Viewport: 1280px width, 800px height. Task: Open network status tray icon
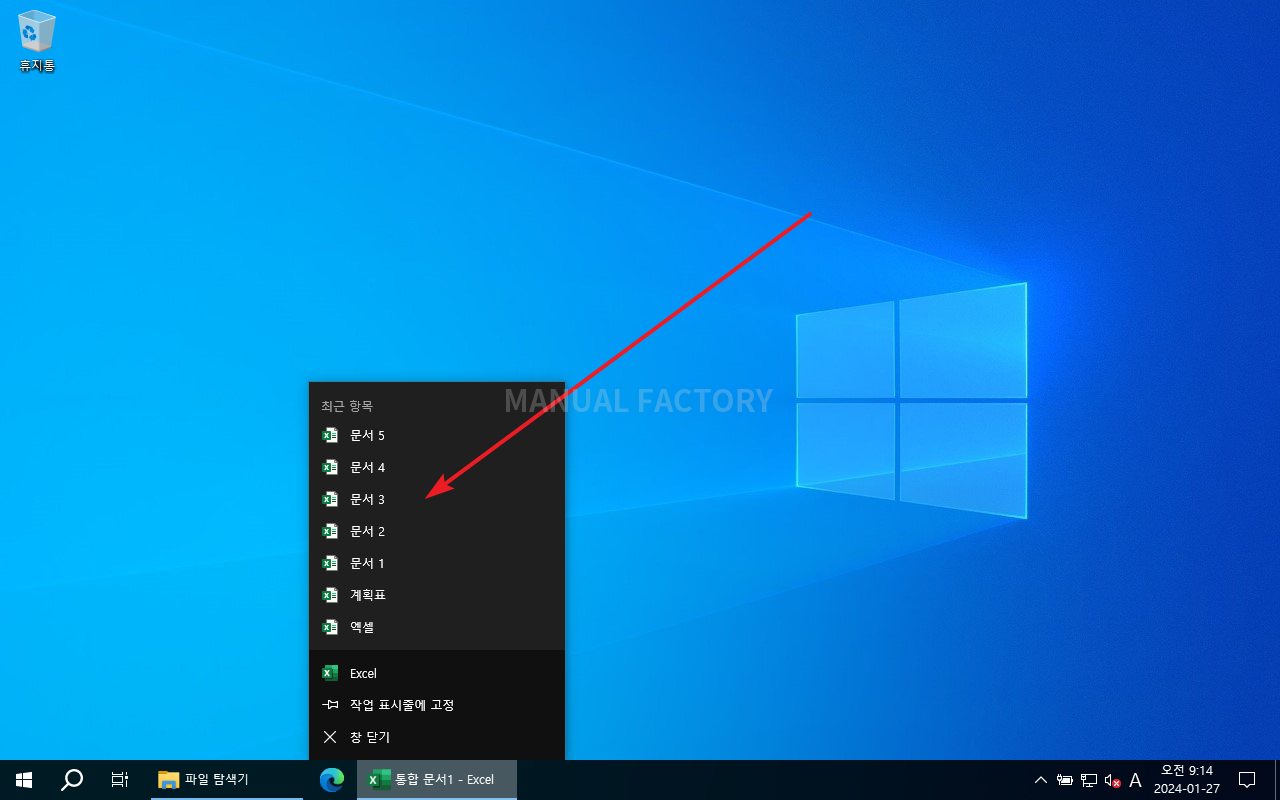click(1089, 780)
